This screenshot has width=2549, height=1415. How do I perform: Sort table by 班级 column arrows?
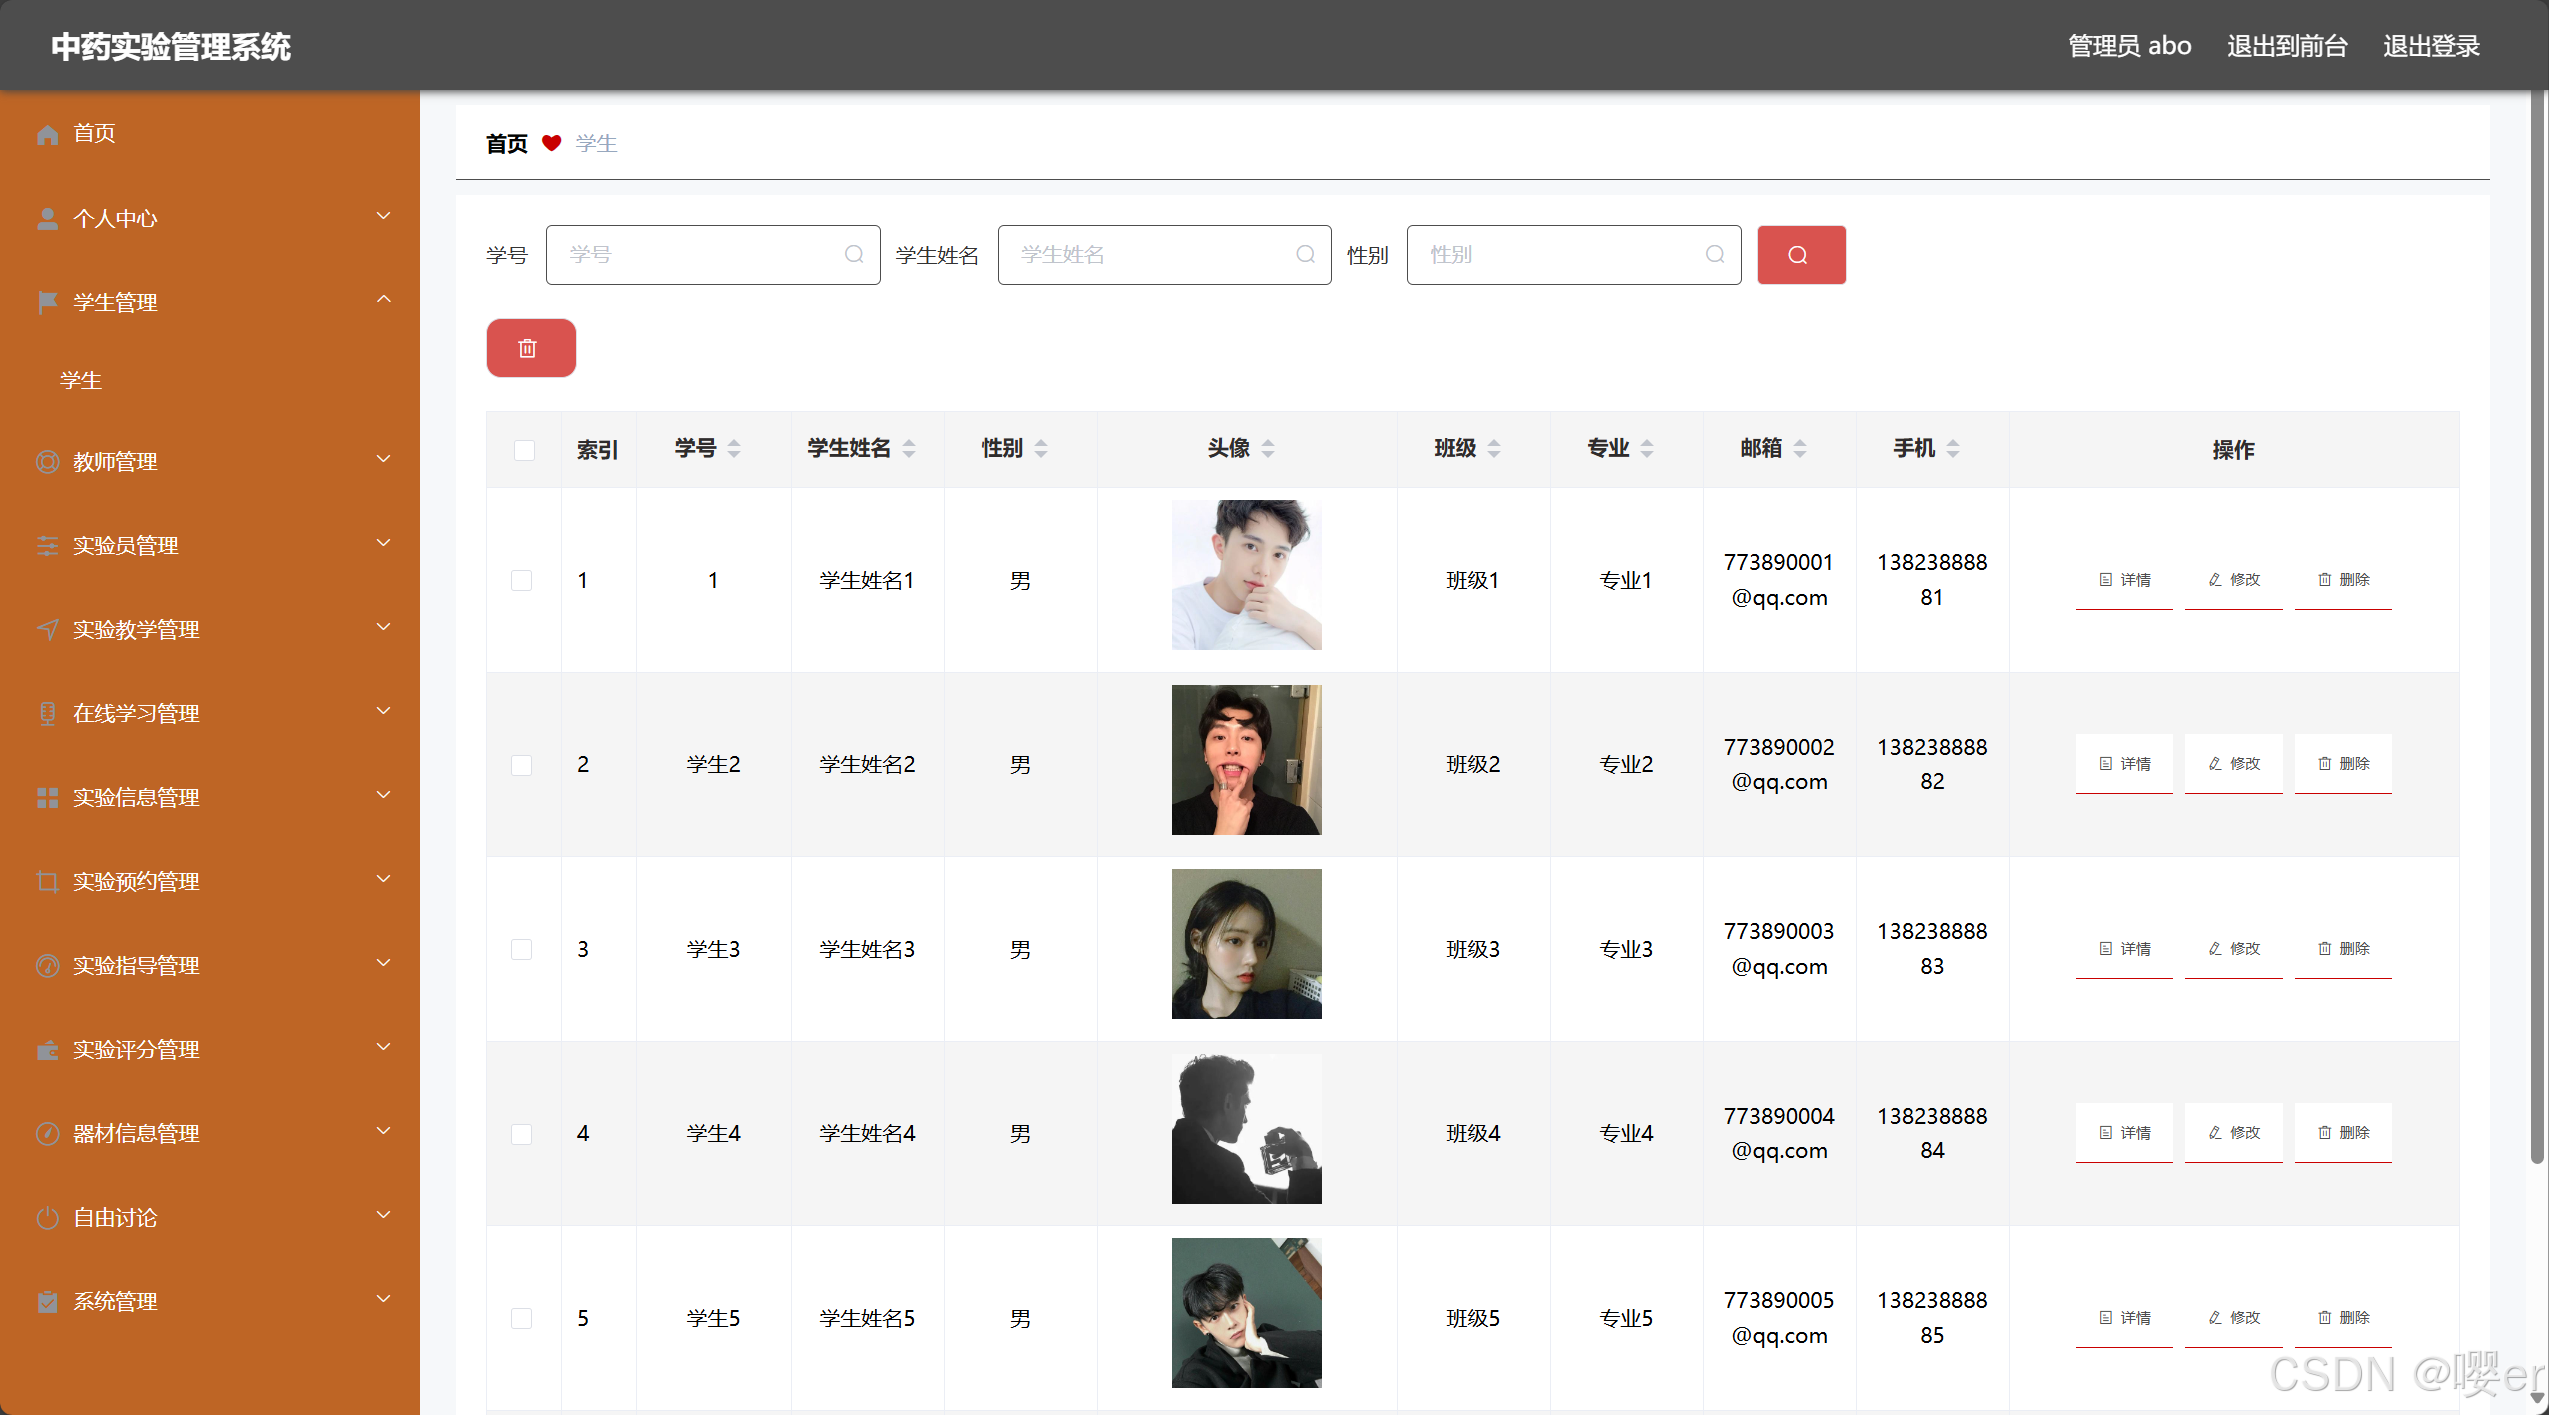[x=1494, y=449]
